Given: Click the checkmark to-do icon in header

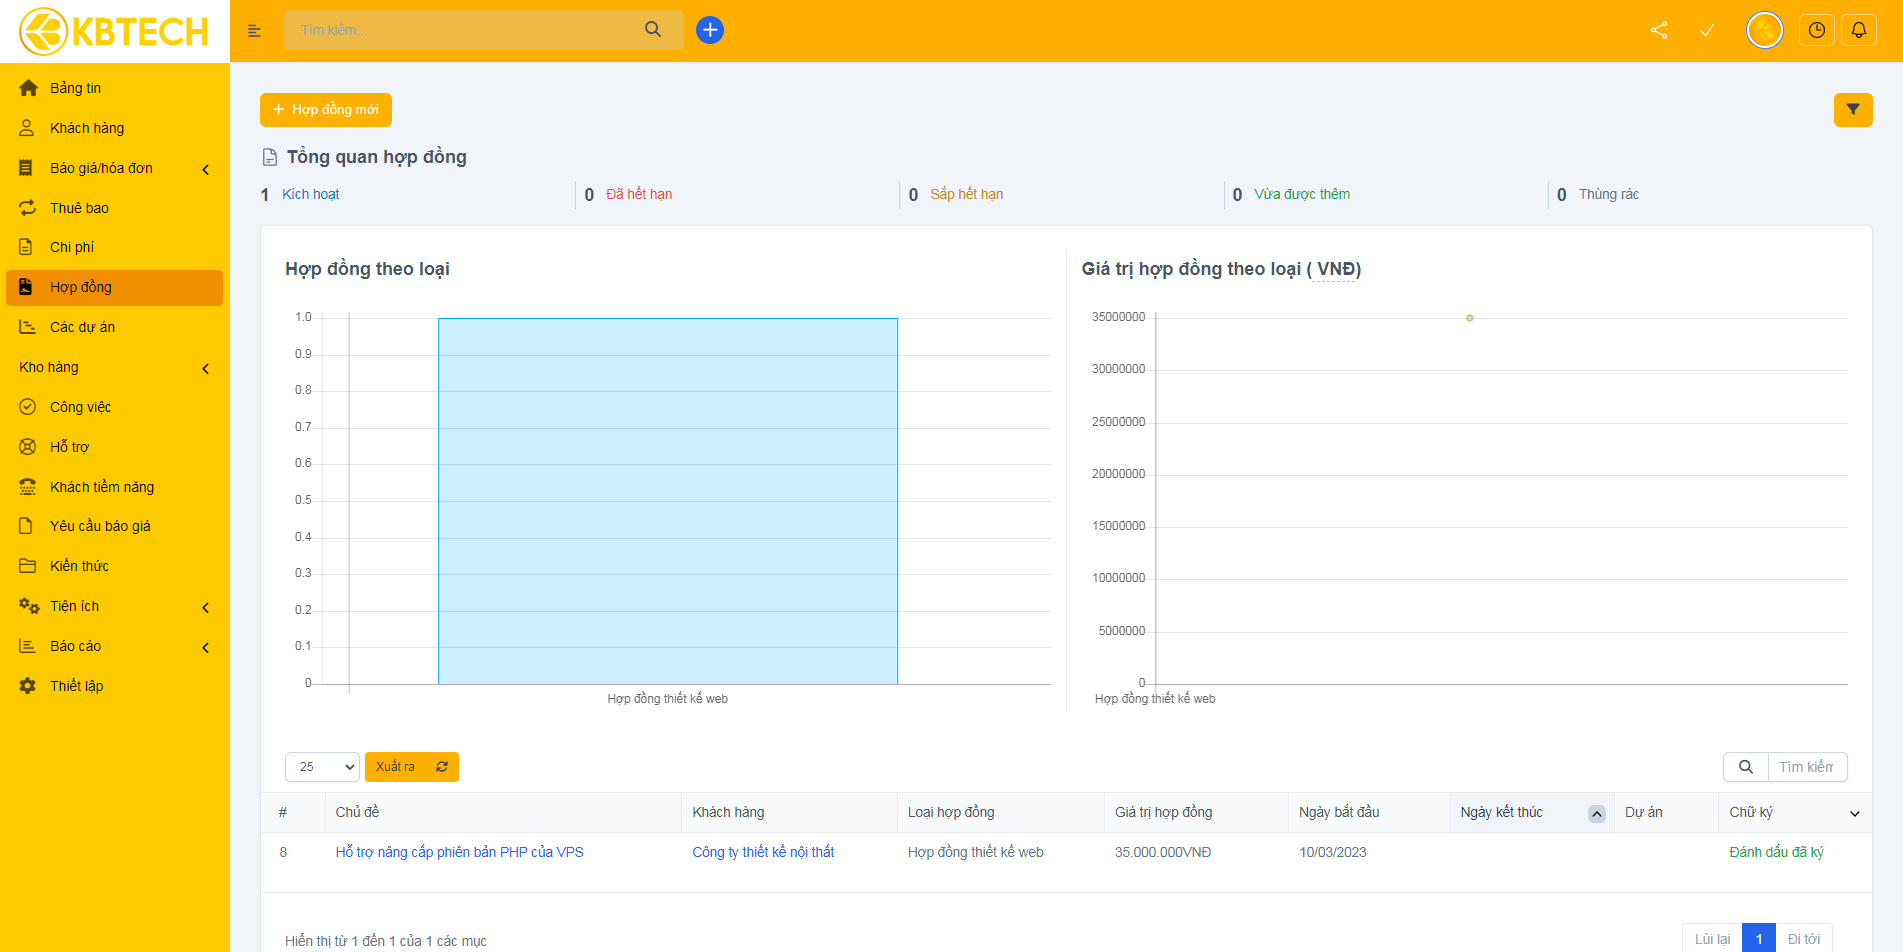Looking at the screenshot, I should coord(1707,30).
